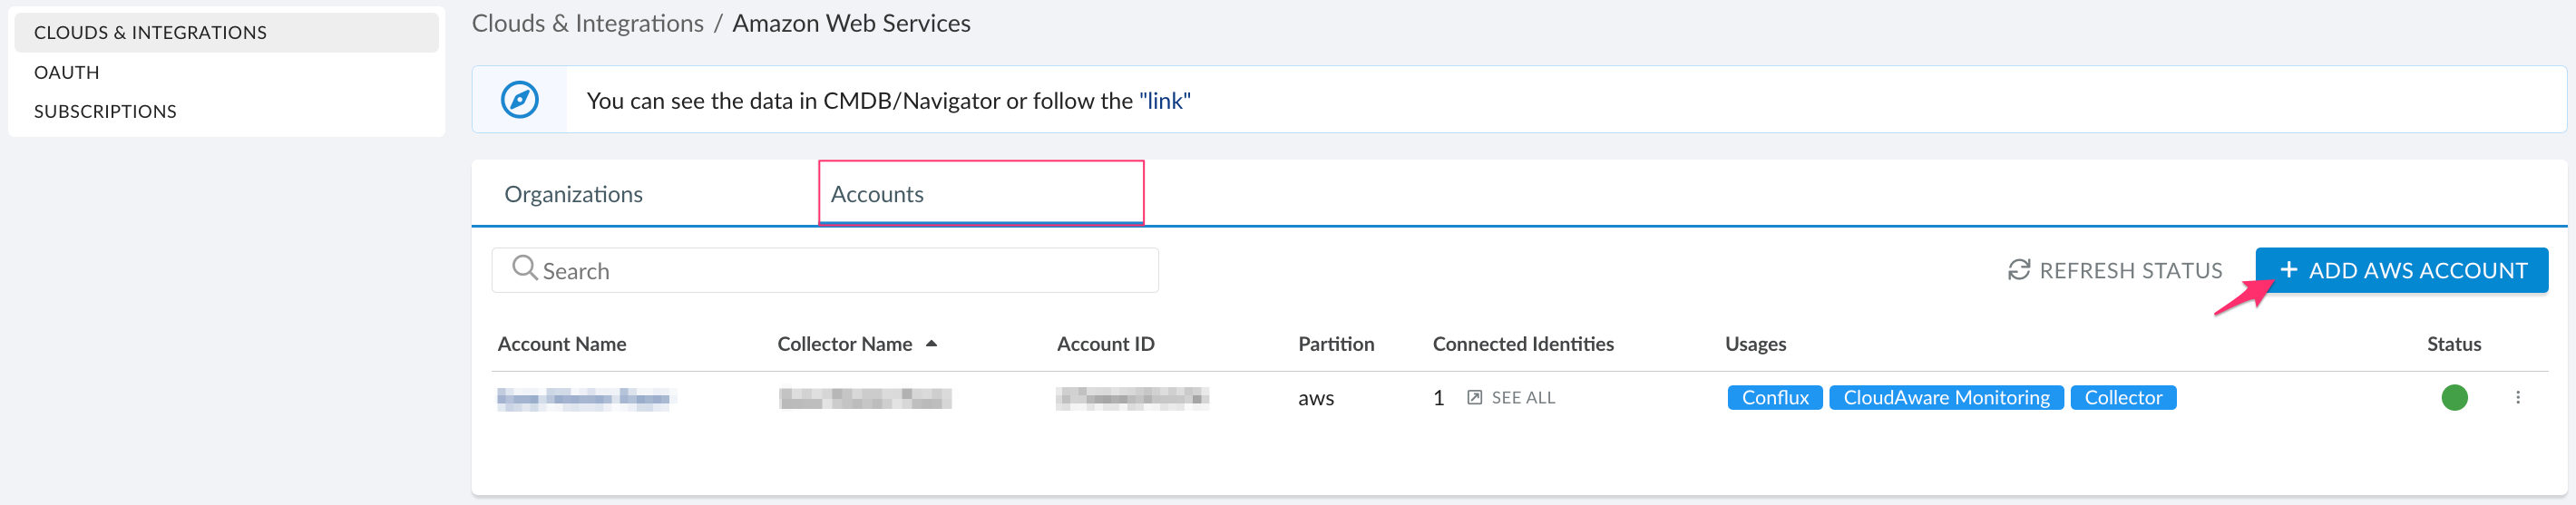Click the See All external-link icon

[x=1474, y=398]
